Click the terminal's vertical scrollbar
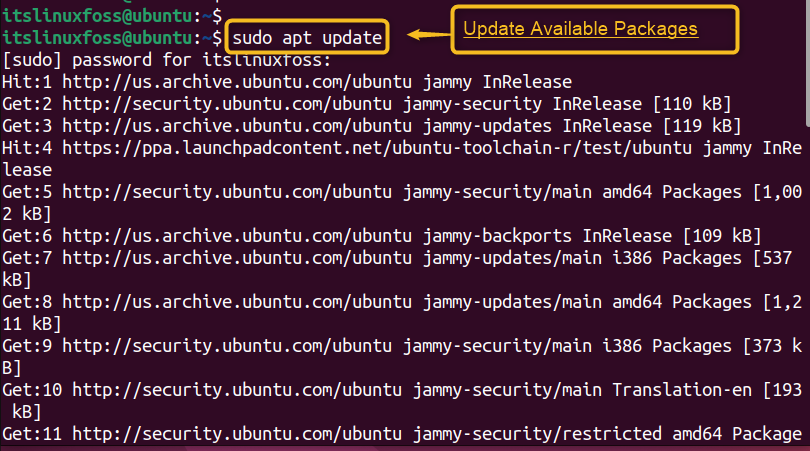 [807, 63]
